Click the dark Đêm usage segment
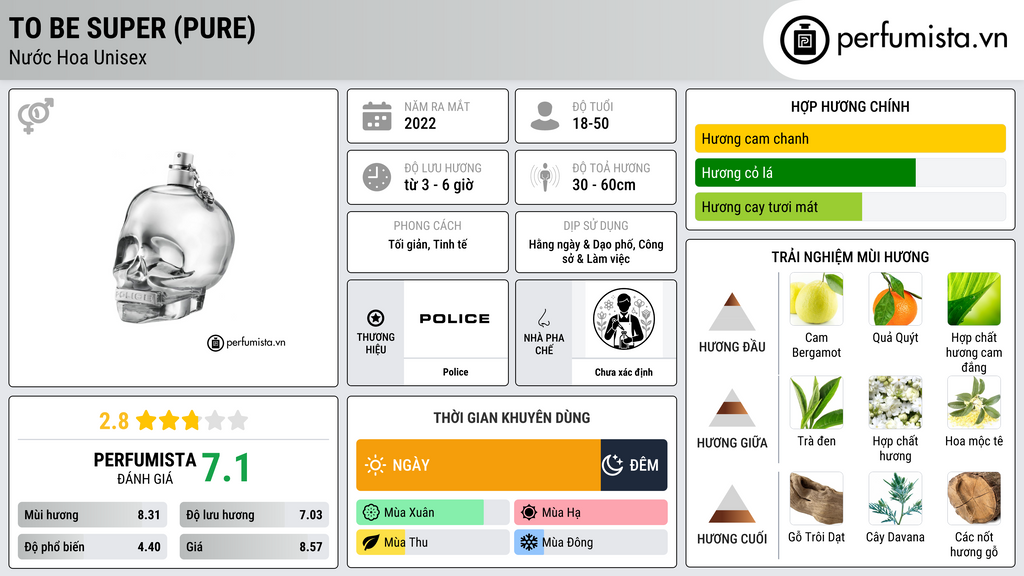Viewport: 1024px width, 576px height. click(x=634, y=465)
